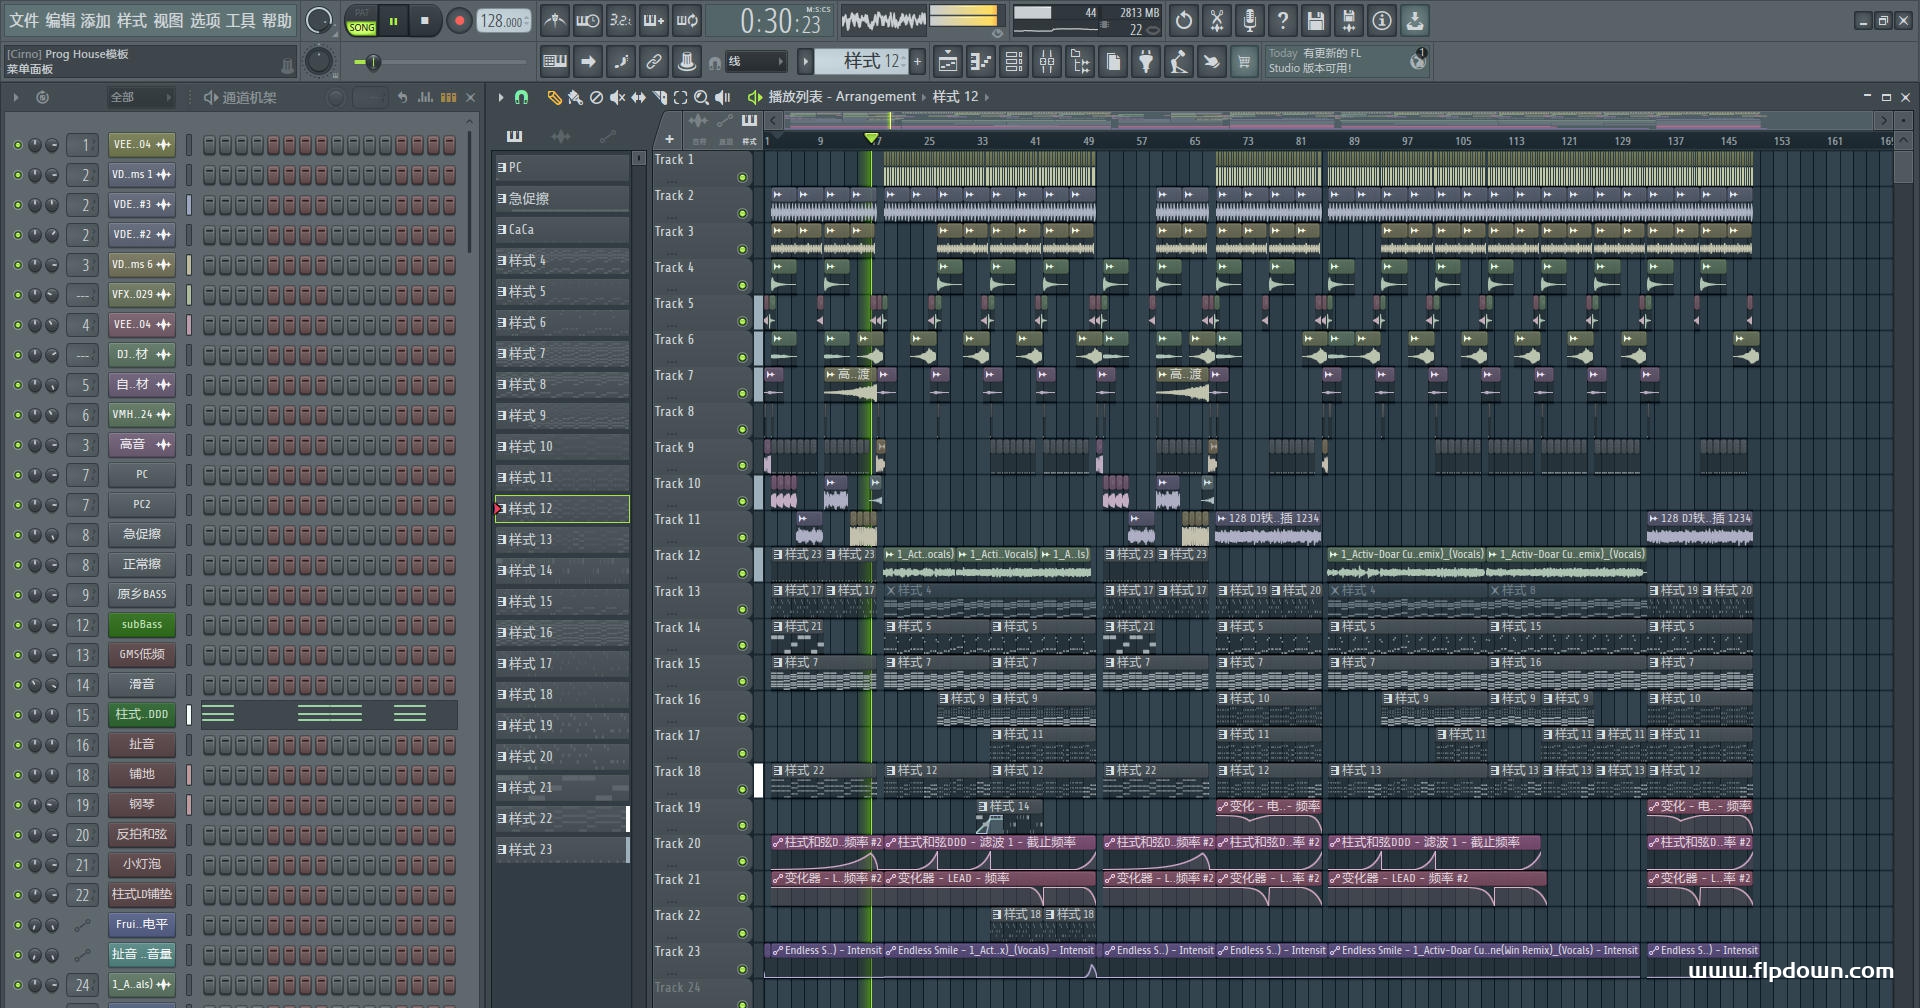Viewport: 1920px width, 1008px height.
Task: Stop playback with the stop button
Action: (424, 21)
